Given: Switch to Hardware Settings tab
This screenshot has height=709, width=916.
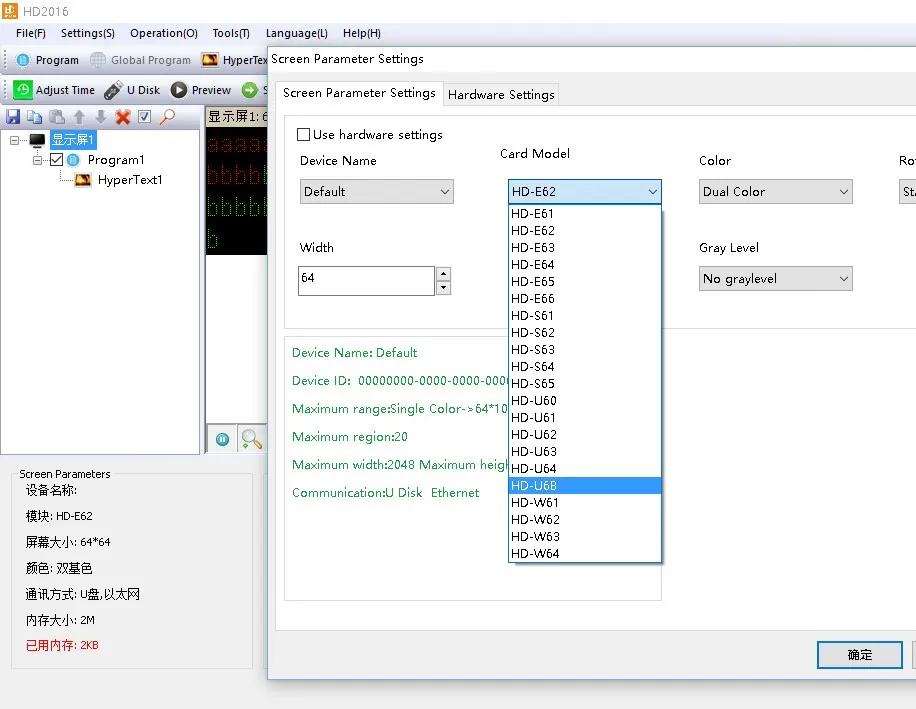Looking at the screenshot, I should tap(501, 95).
